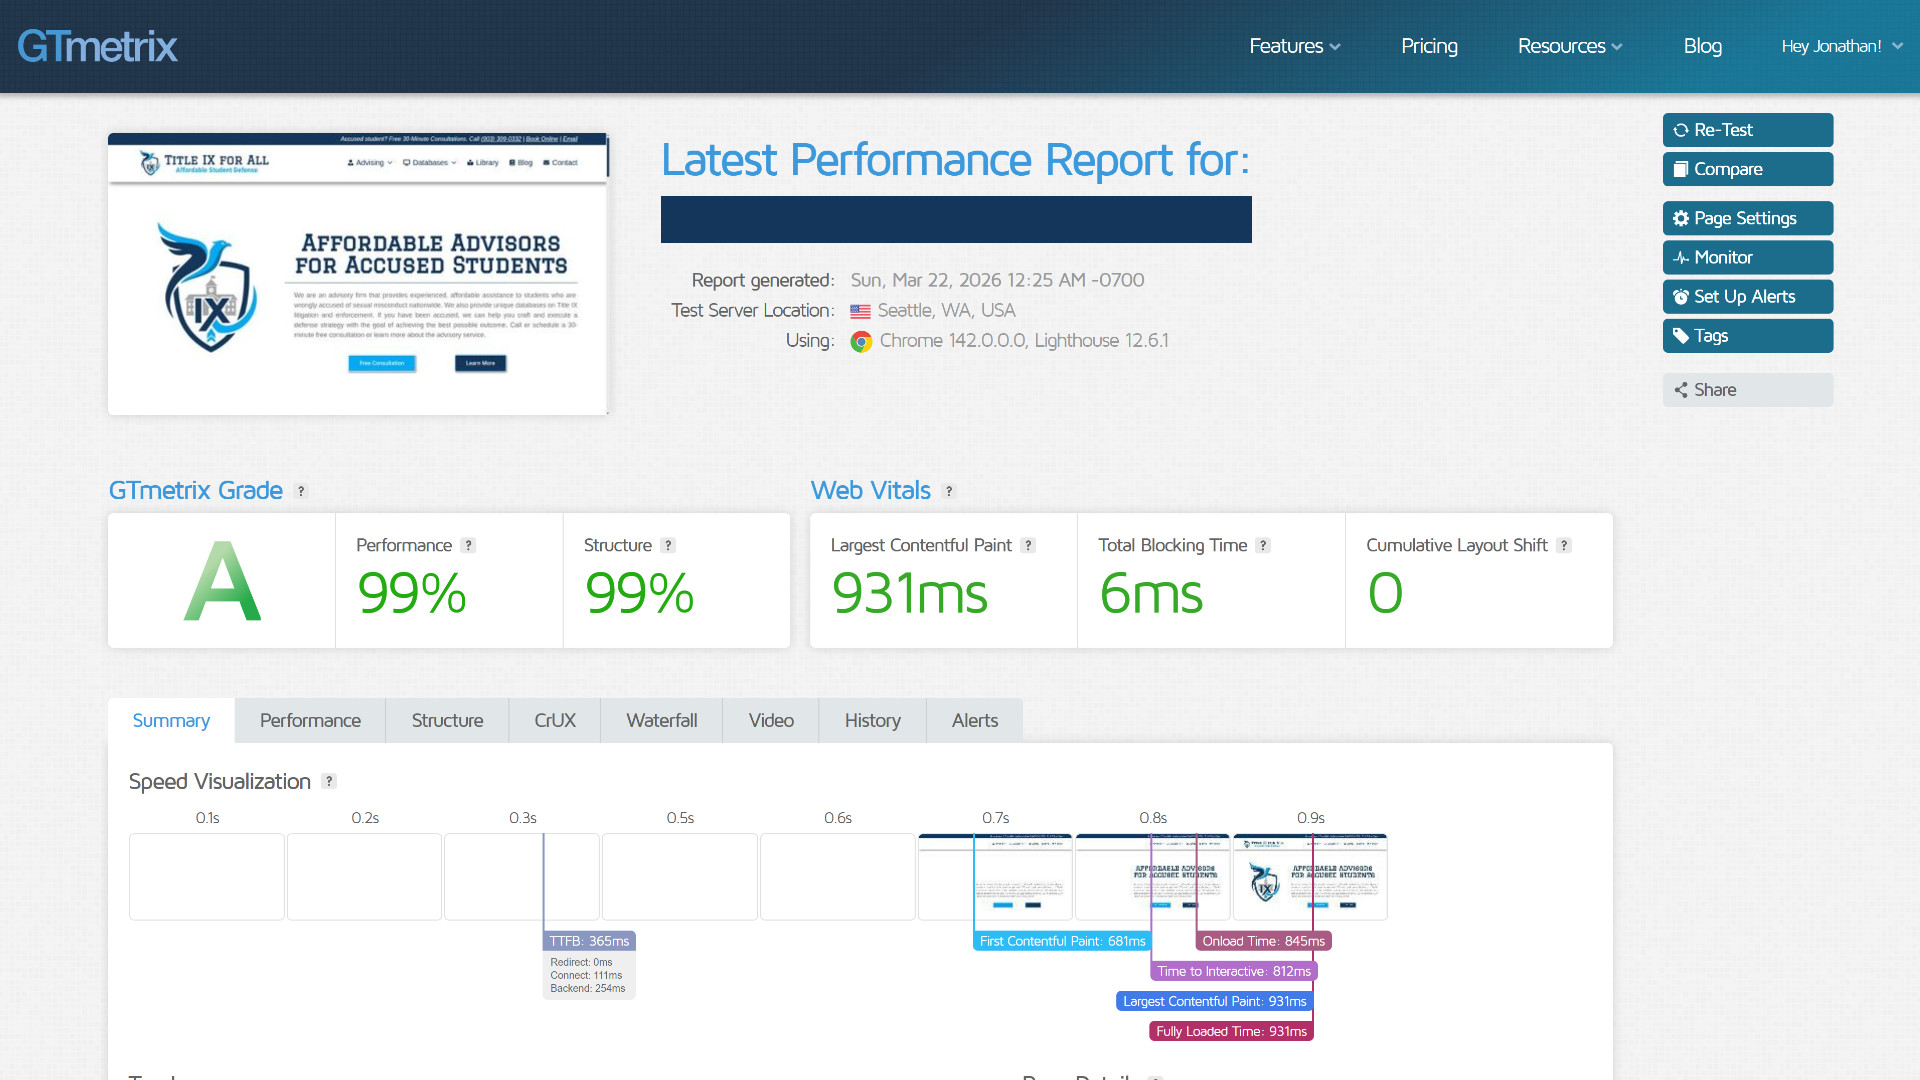1920x1080 pixels.
Task: Open the Hey Jonathan account dropdown
Action: [x=1841, y=46]
